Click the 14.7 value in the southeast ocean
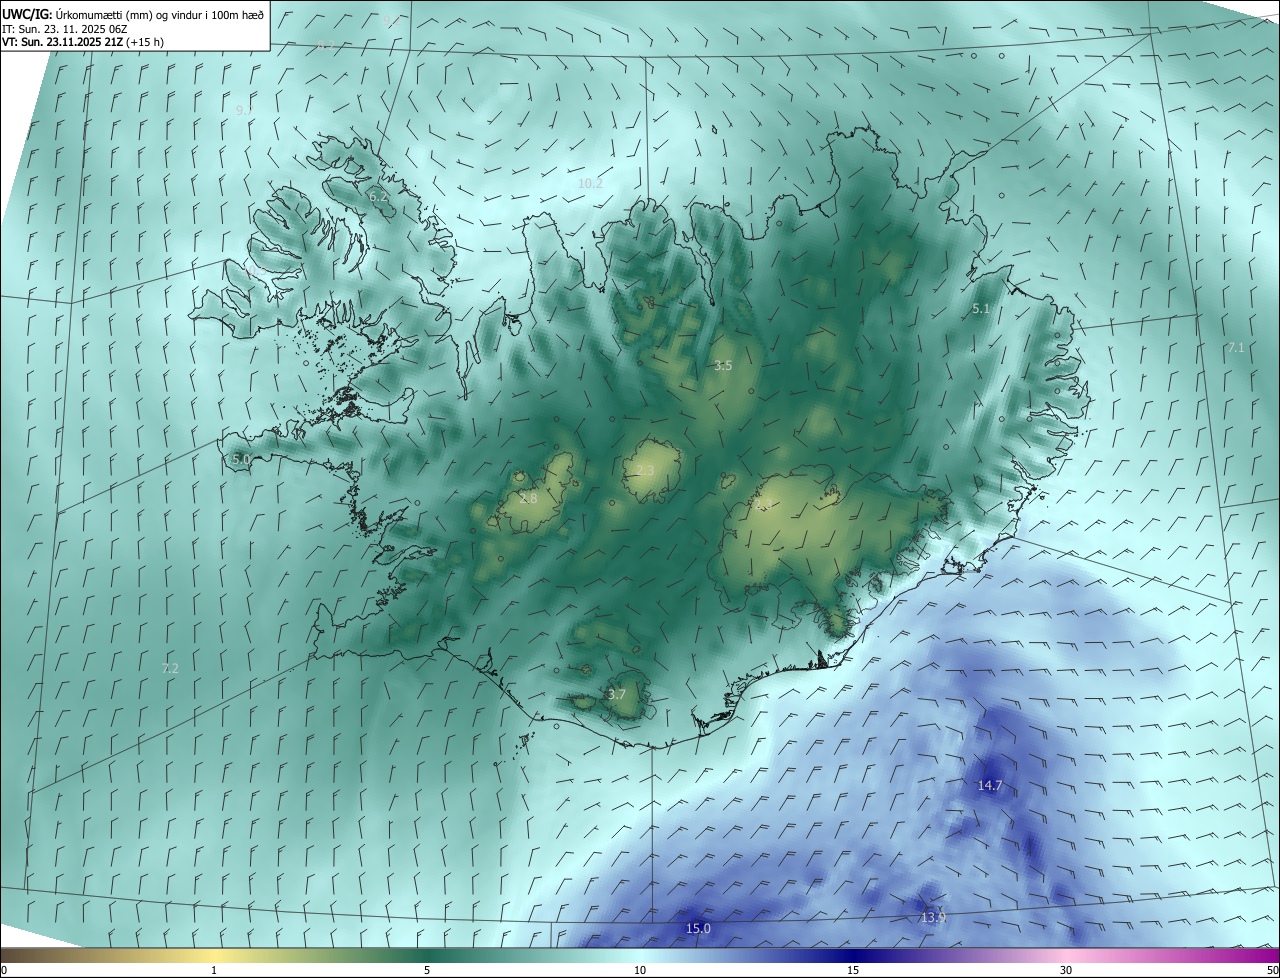The height and width of the screenshot is (978, 1280). tap(989, 786)
